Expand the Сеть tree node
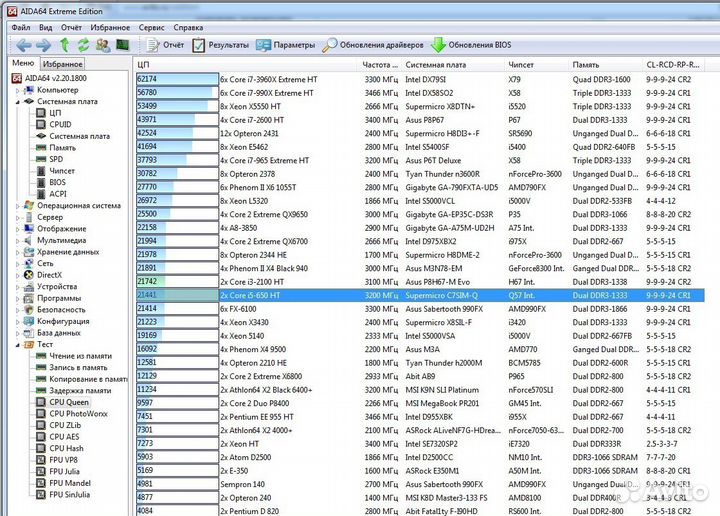Screen dimensions: 720x516 coord(18,264)
